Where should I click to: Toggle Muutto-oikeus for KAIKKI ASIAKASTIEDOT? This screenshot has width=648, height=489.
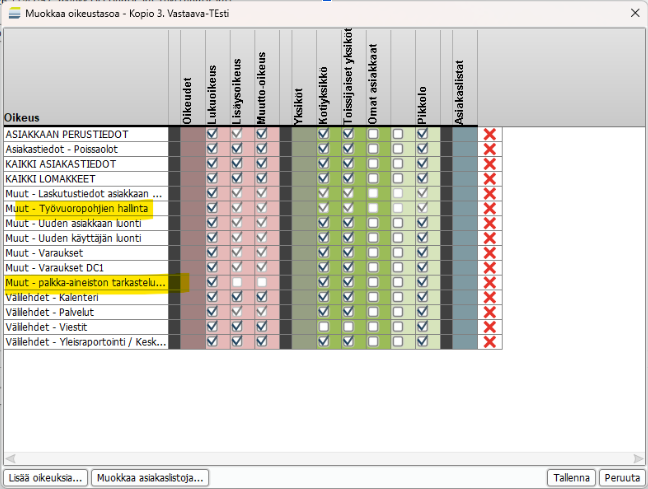pyautogui.click(x=262, y=164)
